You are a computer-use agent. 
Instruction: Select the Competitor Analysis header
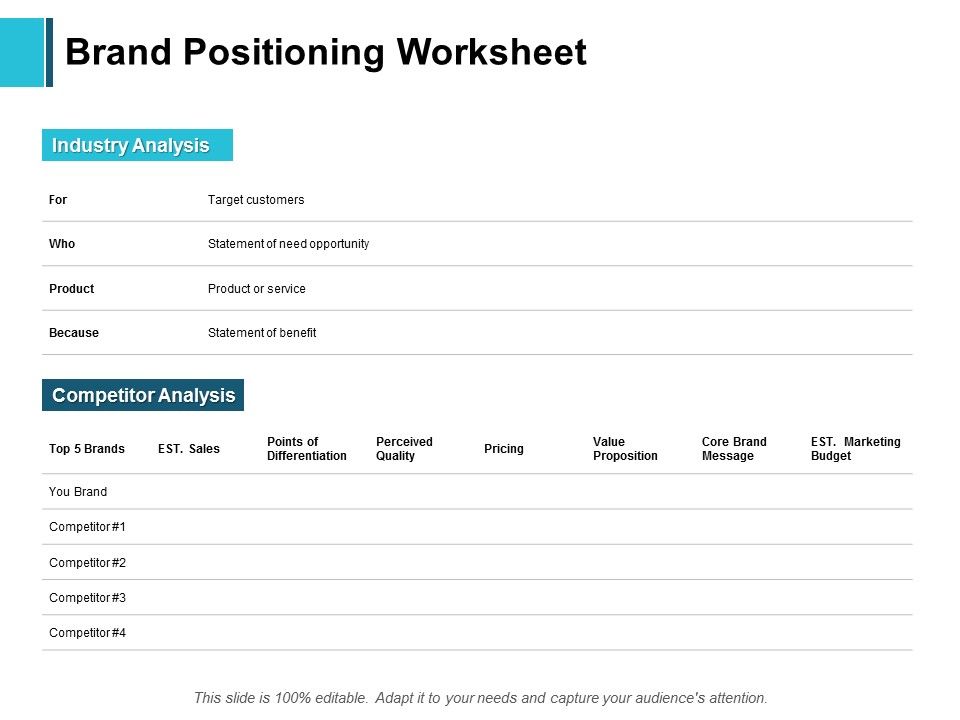pyautogui.click(x=143, y=395)
